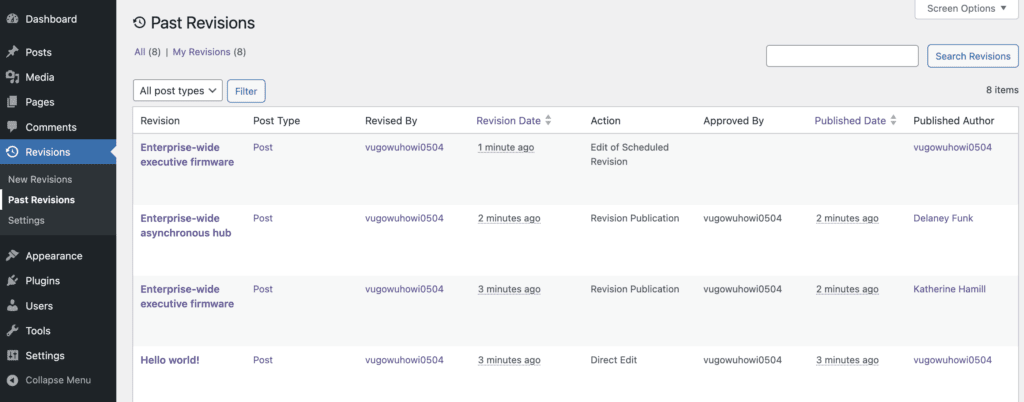Click the Dashboard gauge icon
This screenshot has height=402, width=1024.
pyautogui.click(x=12, y=19)
